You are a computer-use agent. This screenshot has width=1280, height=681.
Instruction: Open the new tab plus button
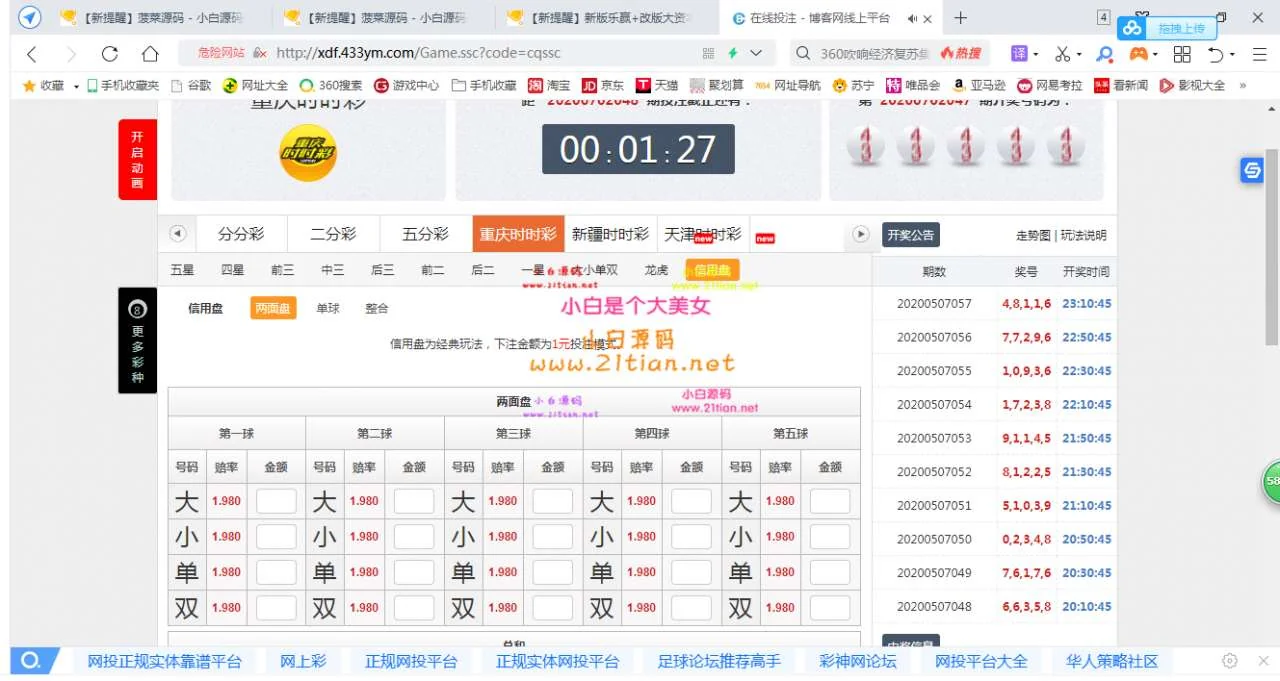point(961,18)
